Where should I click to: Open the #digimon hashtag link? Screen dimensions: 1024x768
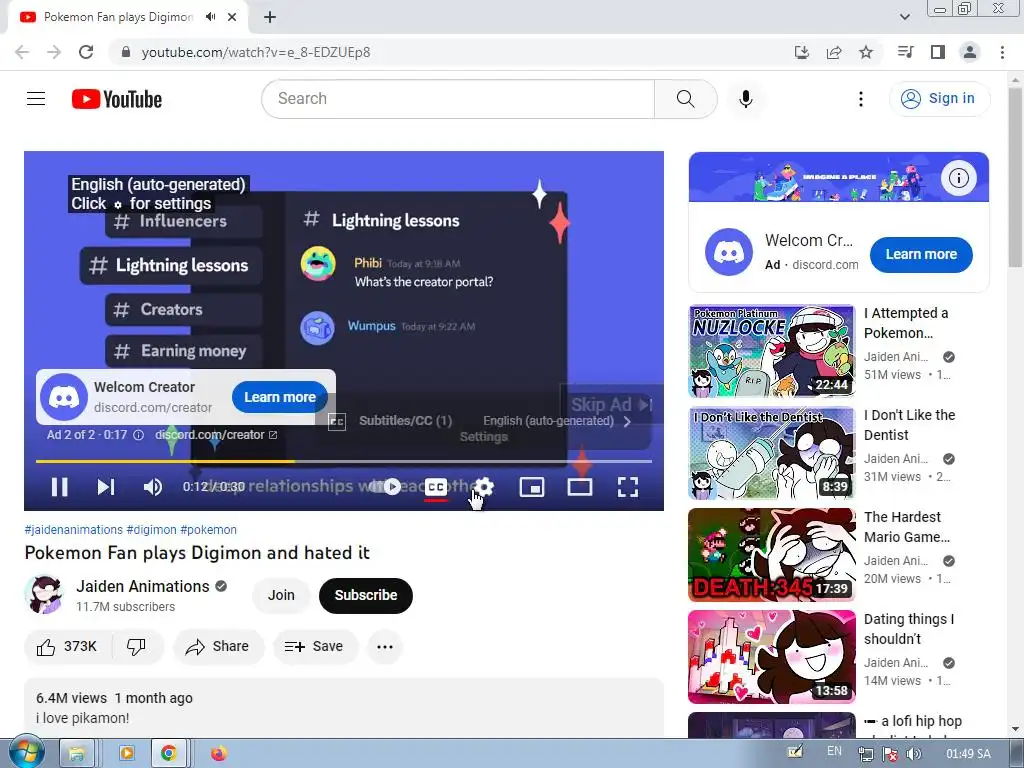[x=151, y=530]
